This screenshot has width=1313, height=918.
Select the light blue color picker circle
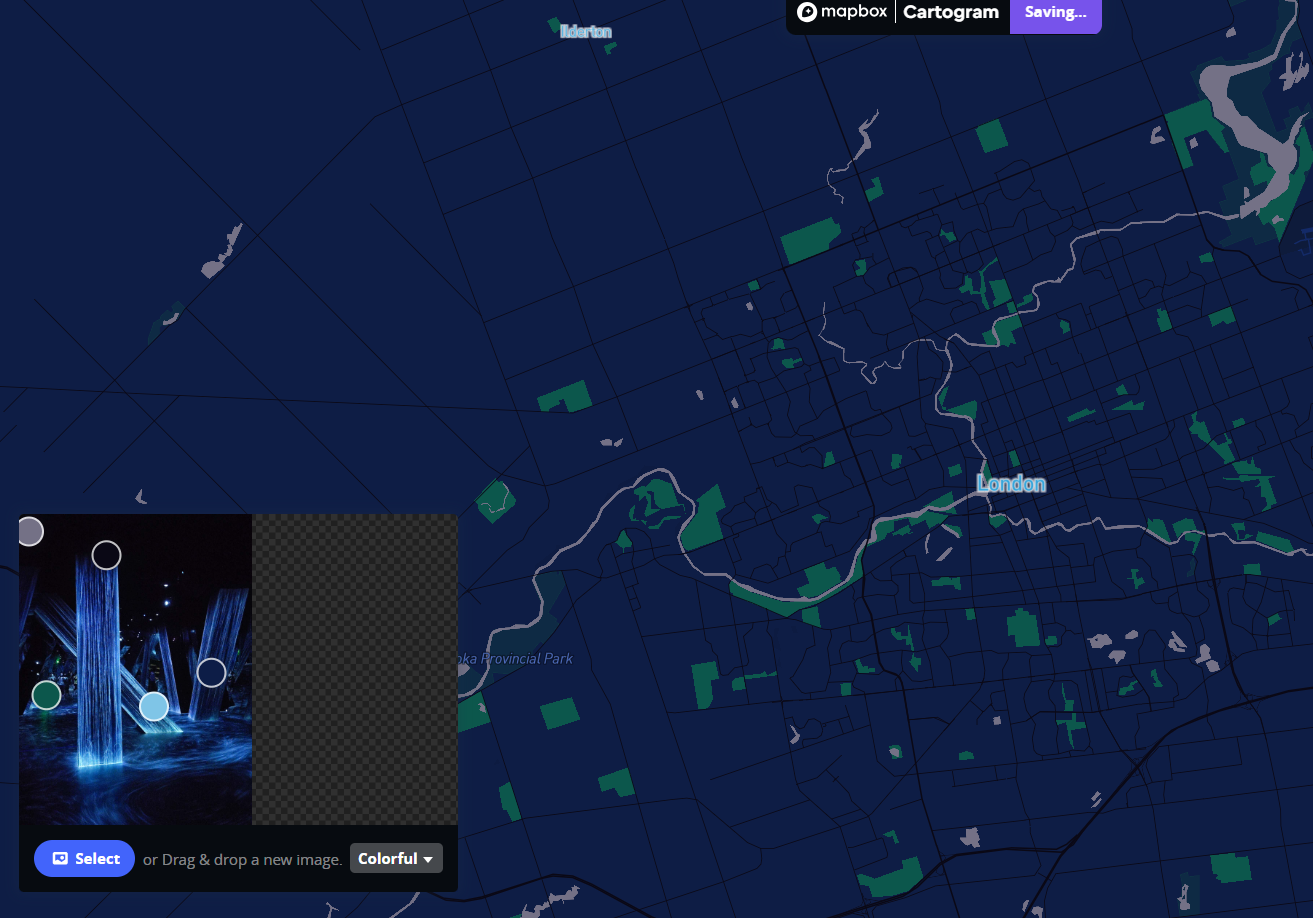tap(153, 706)
